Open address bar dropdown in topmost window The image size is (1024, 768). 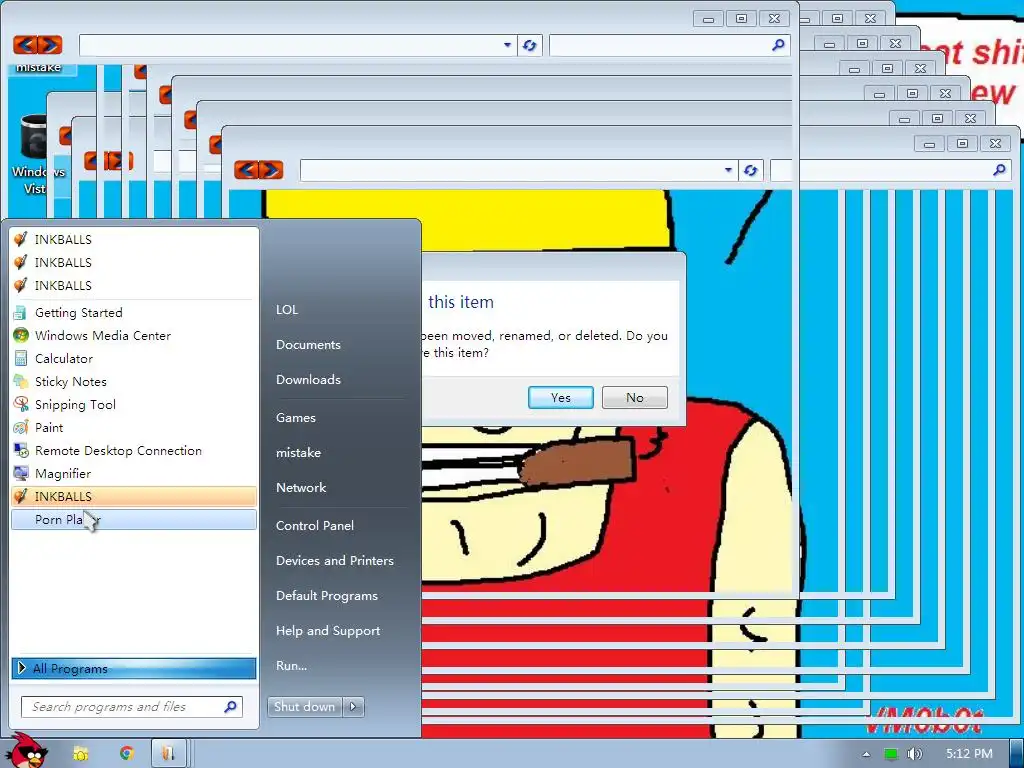pyautogui.click(x=507, y=45)
